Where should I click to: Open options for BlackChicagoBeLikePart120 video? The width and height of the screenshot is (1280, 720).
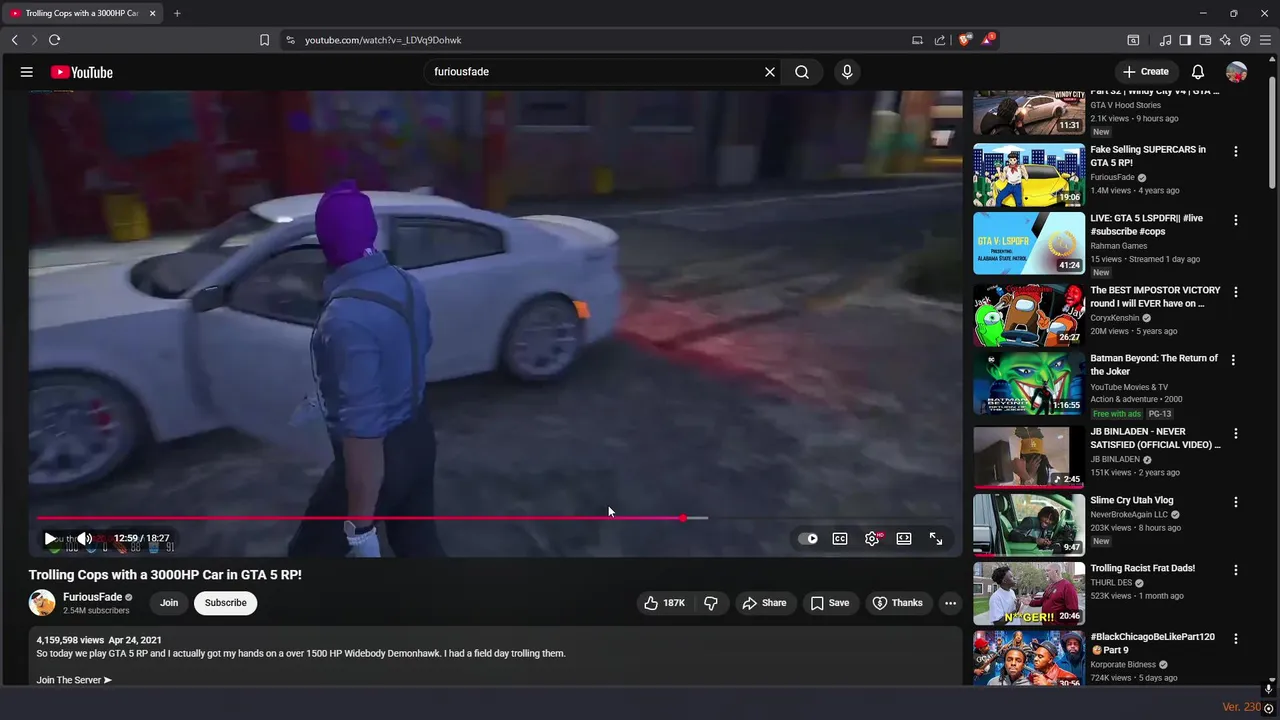coord(1236,639)
